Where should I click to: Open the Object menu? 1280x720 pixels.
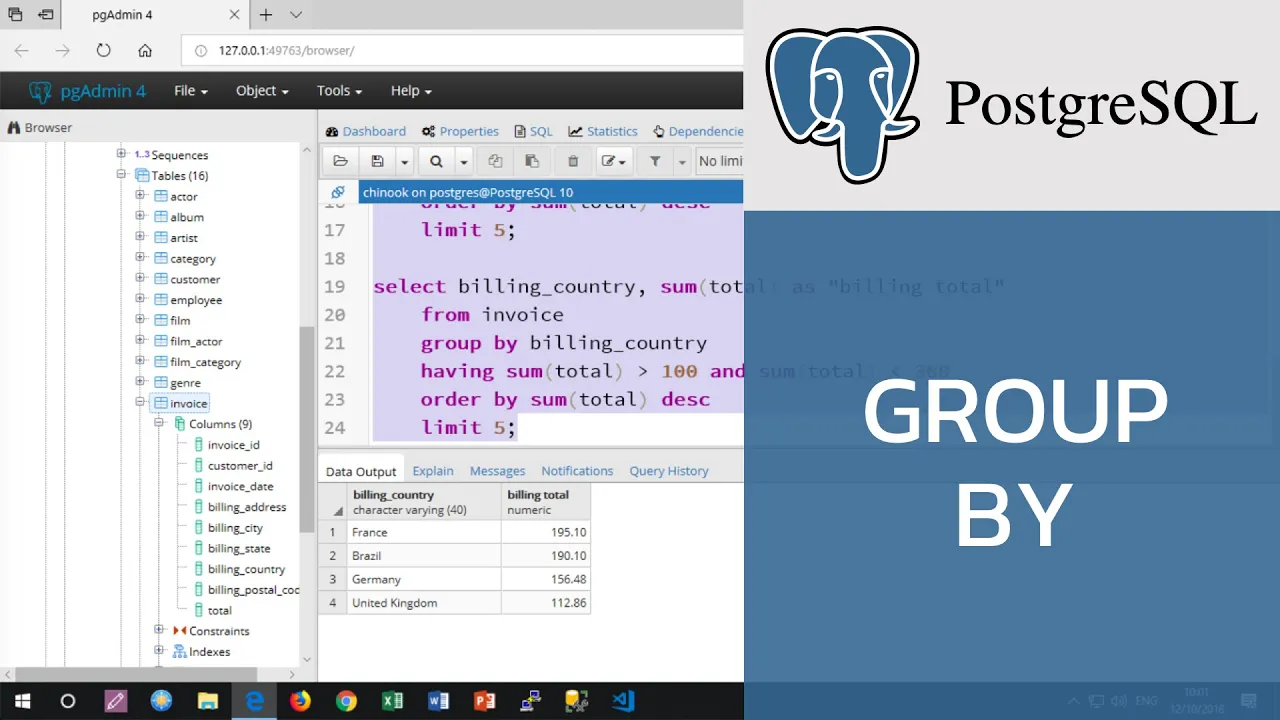(262, 90)
